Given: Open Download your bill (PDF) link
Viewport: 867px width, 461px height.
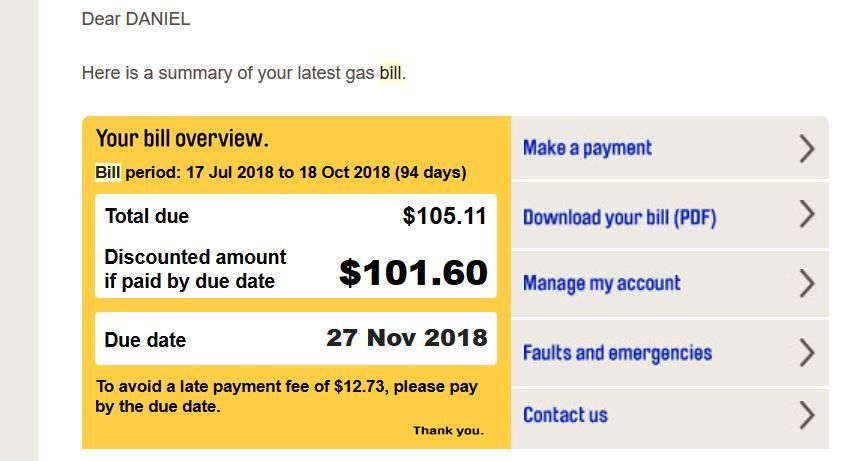Looking at the screenshot, I should coord(619,217).
